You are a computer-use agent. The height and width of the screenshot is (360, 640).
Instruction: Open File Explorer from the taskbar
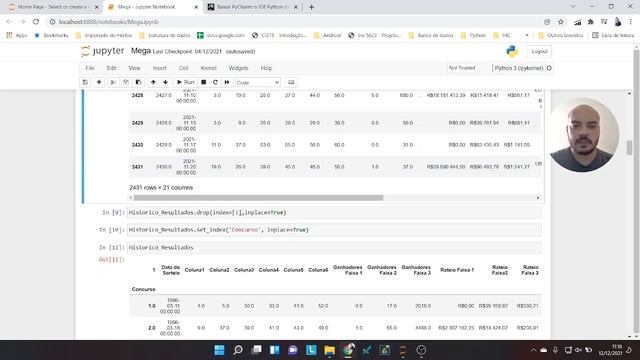[329, 350]
